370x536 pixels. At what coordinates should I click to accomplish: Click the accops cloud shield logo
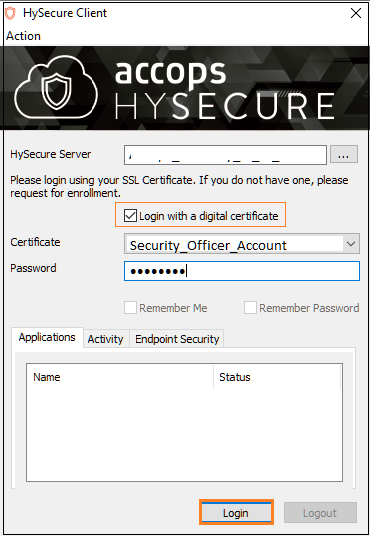coord(56,88)
